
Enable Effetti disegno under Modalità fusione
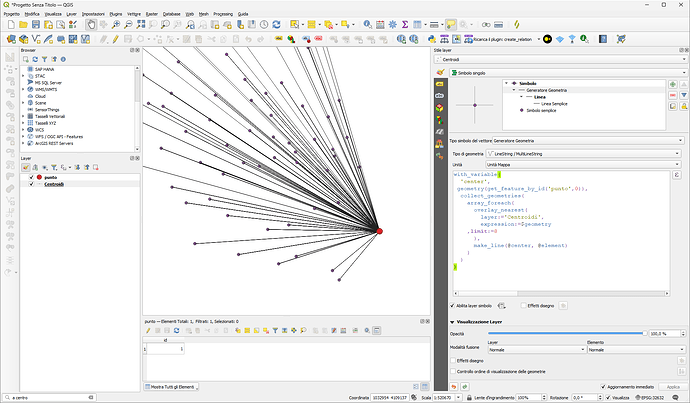tap(453, 360)
